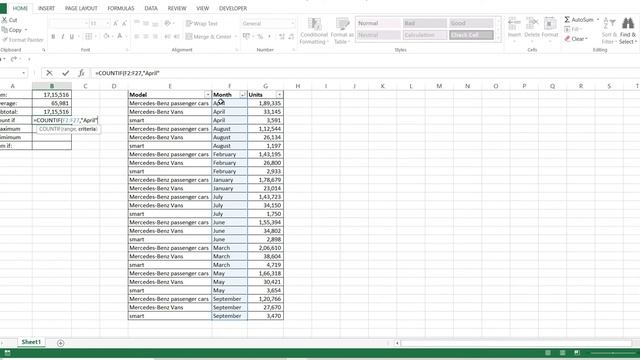Screen dimensions: 640x360
Task: Open Conditional Formatting menu
Action: (314, 31)
